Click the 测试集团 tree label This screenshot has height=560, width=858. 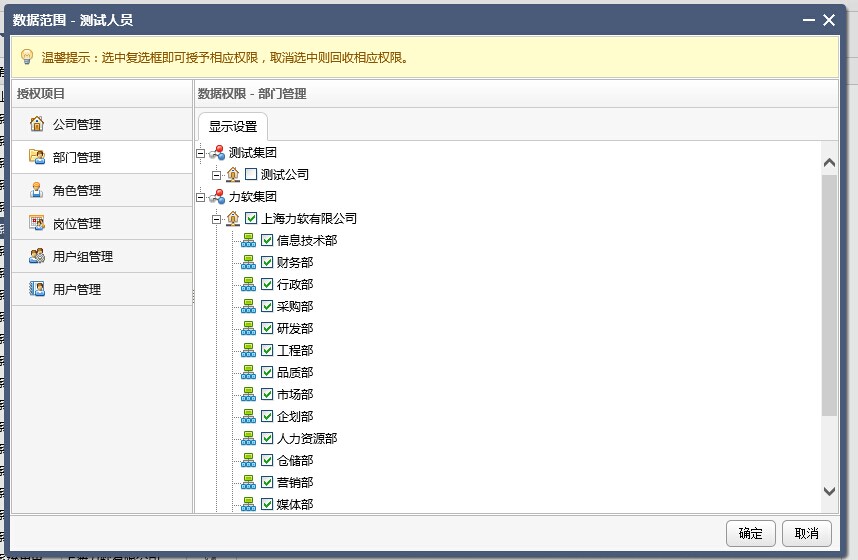pos(252,152)
